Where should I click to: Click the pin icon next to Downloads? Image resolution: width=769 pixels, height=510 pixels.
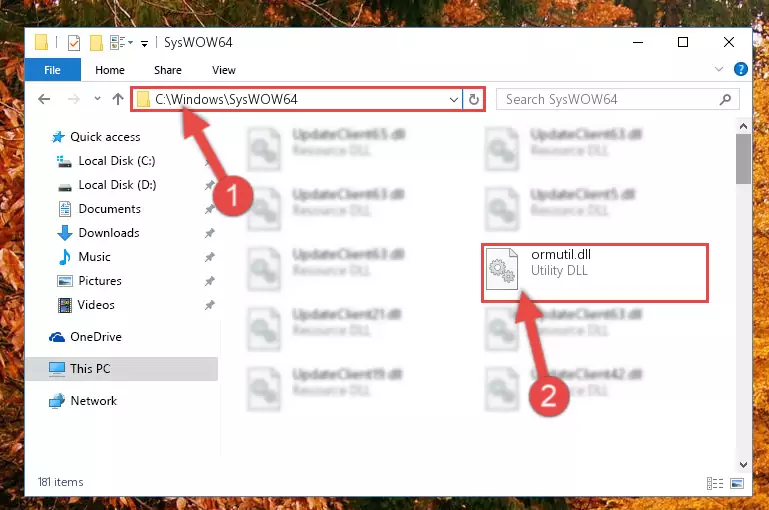coord(209,233)
